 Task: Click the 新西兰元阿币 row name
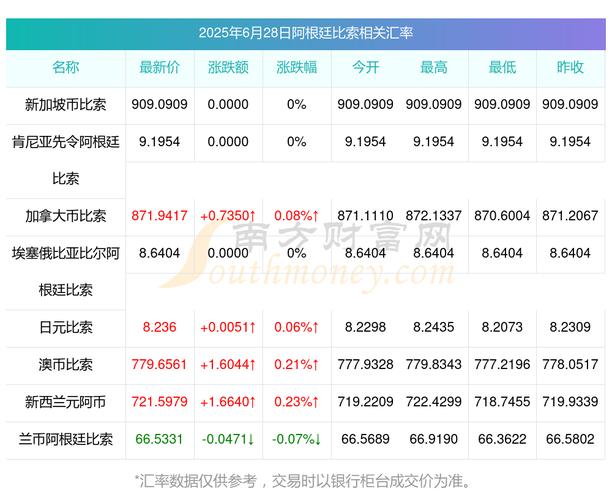[x=66, y=401]
